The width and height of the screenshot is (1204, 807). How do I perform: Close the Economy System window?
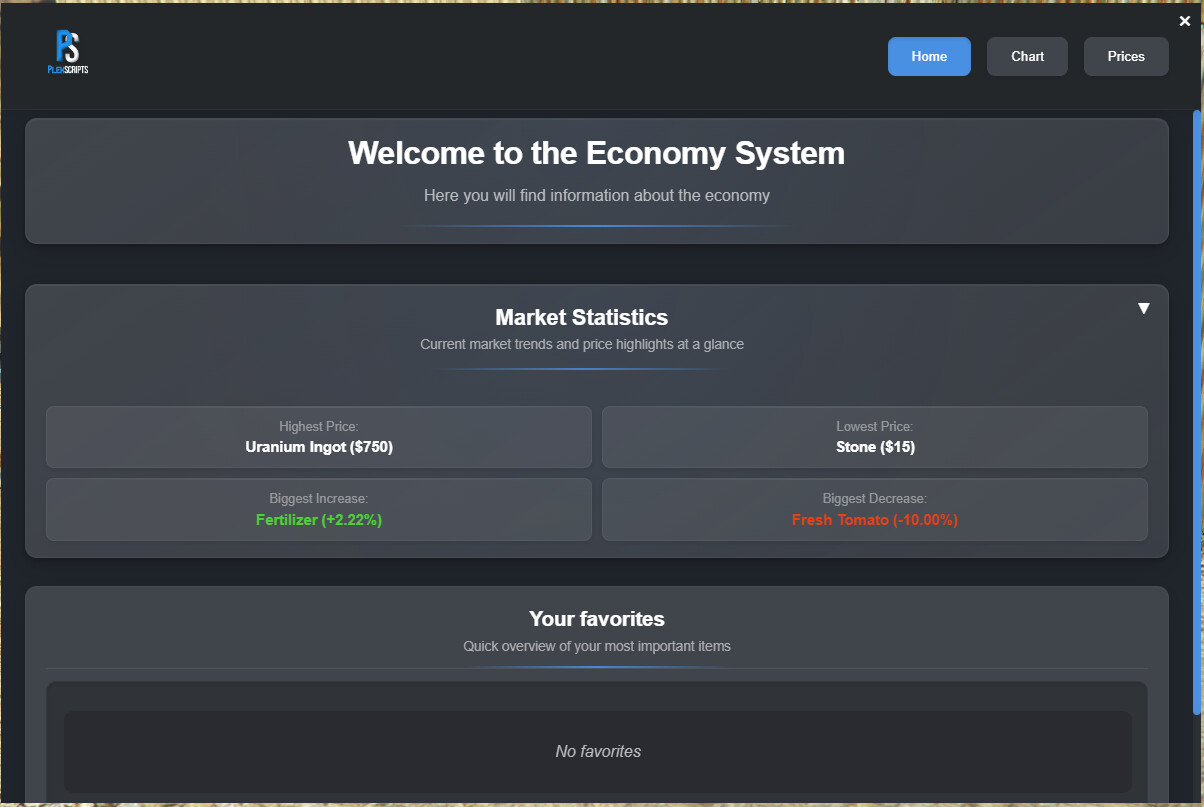(1184, 20)
